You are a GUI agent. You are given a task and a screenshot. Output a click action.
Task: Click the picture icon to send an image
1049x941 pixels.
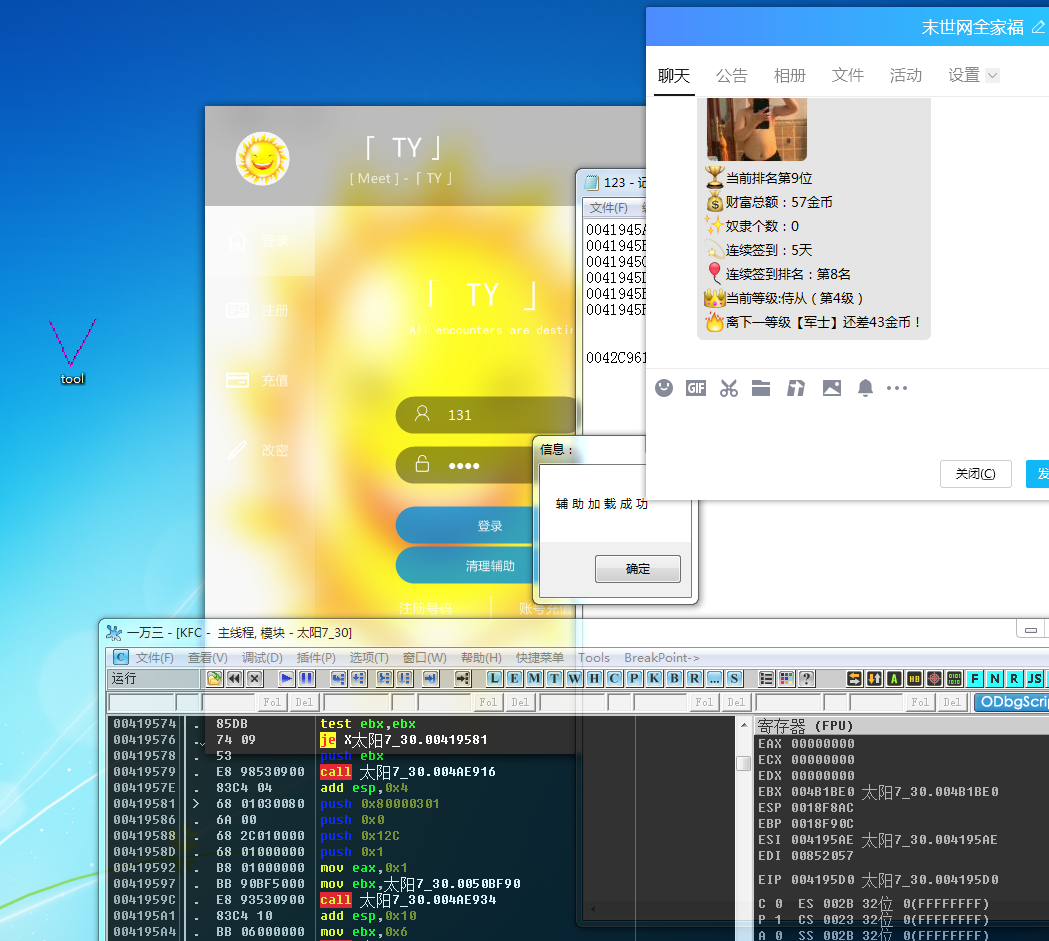coord(832,388)
